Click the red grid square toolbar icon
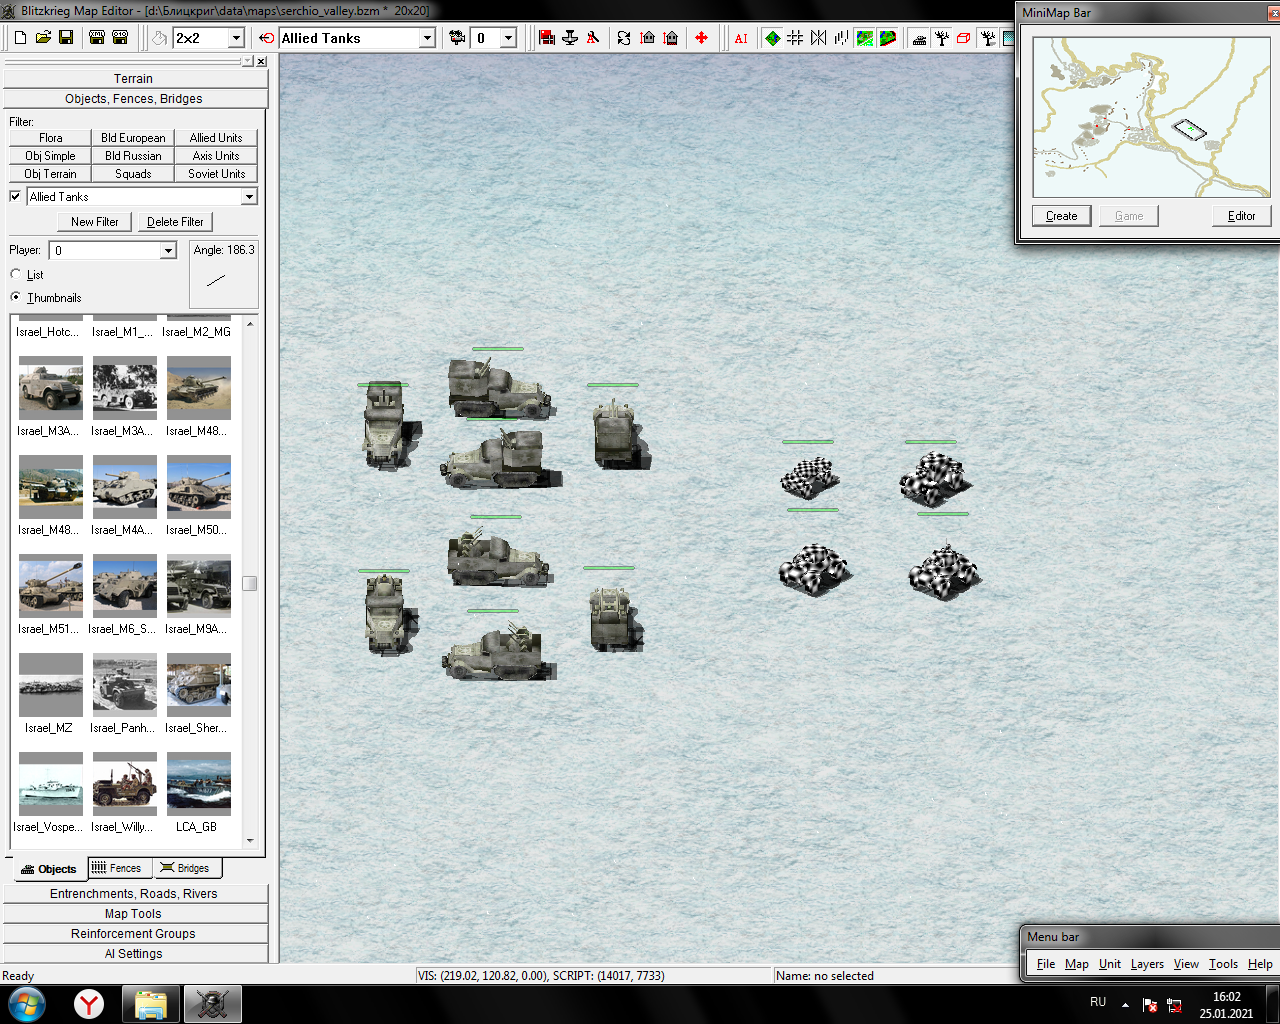Image resolution: width=1280 pixels, height=1024 pixels. [547, 38]
